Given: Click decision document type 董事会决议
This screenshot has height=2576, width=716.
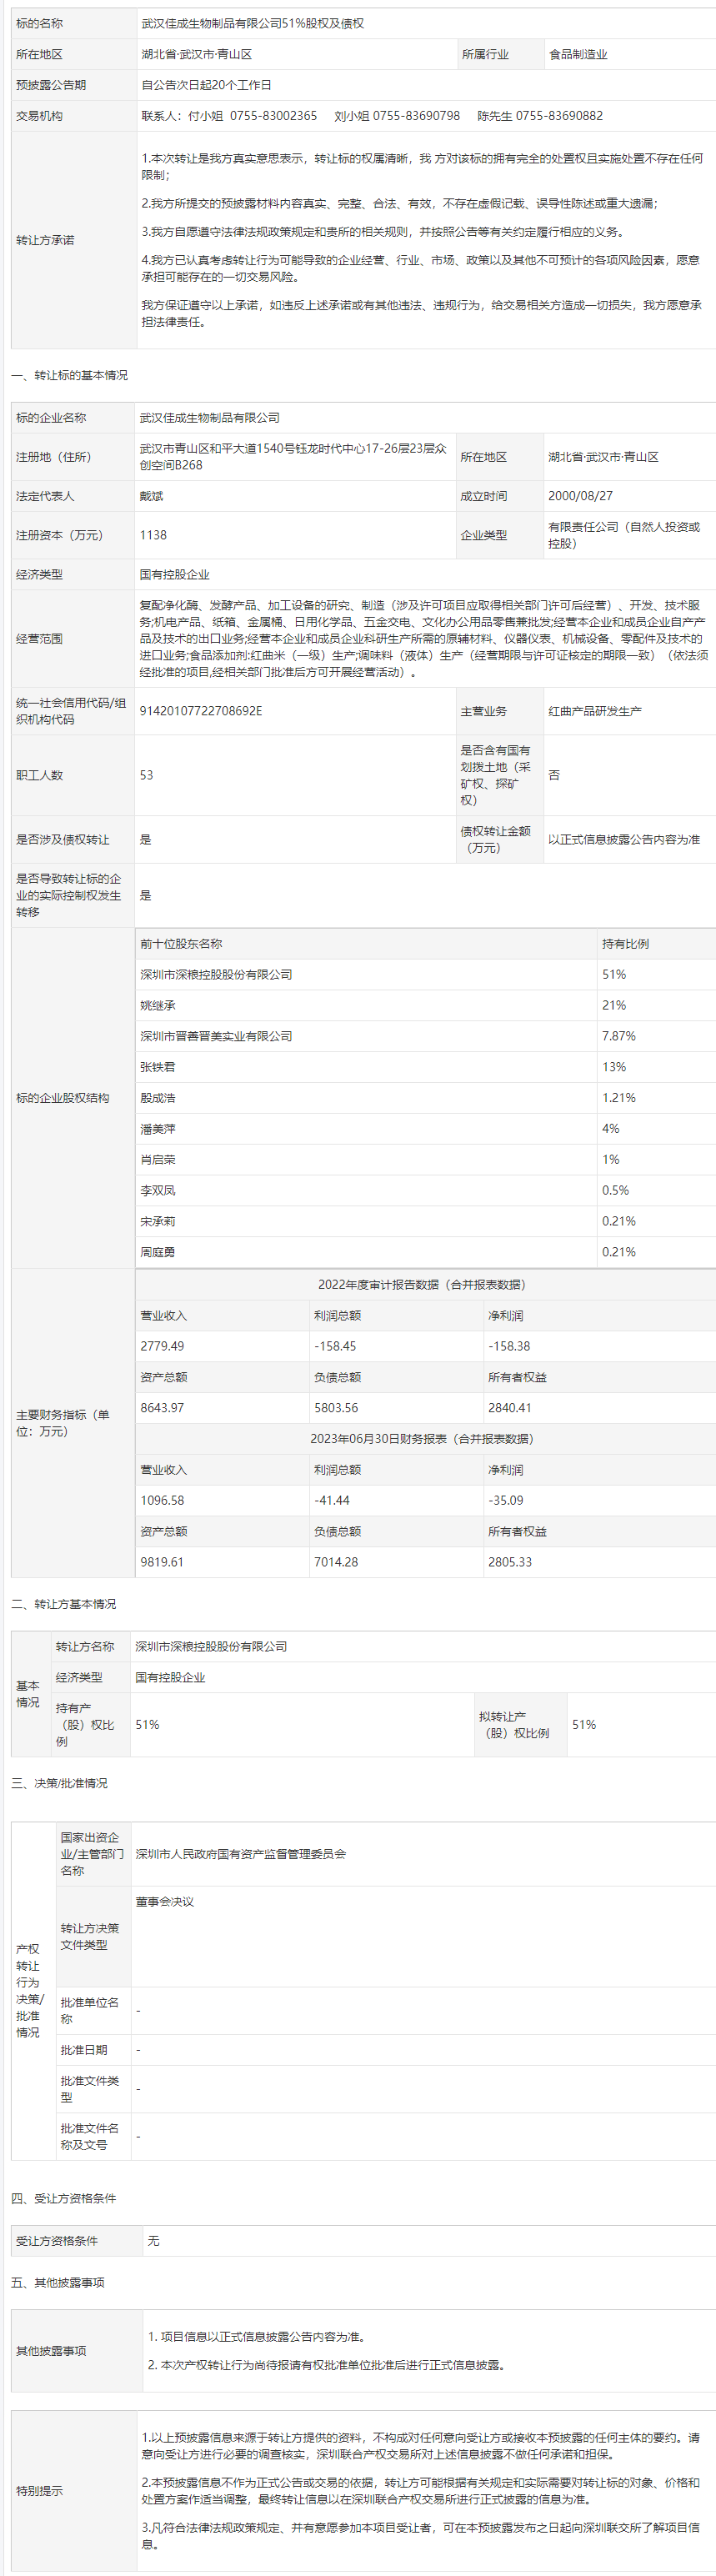Looking at the screenshot, I should 165,1902.
